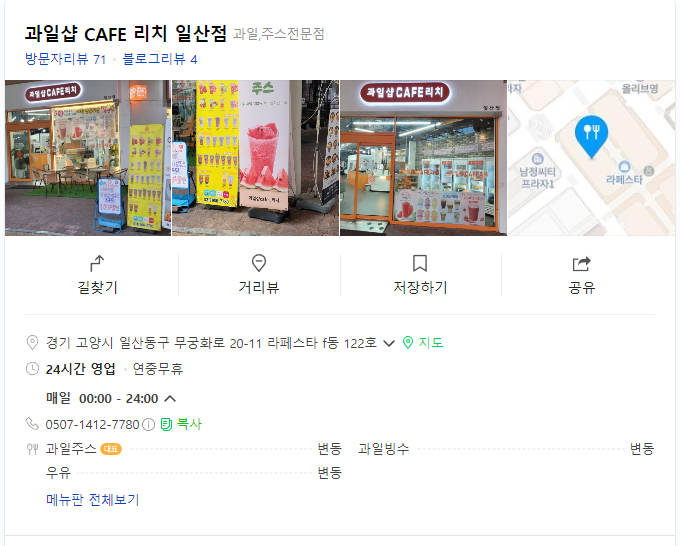This screenshot has width=680, height=546.
Task: Collapse the 매일 00:00 - 24:00 hours
Action: click(170, 399)
